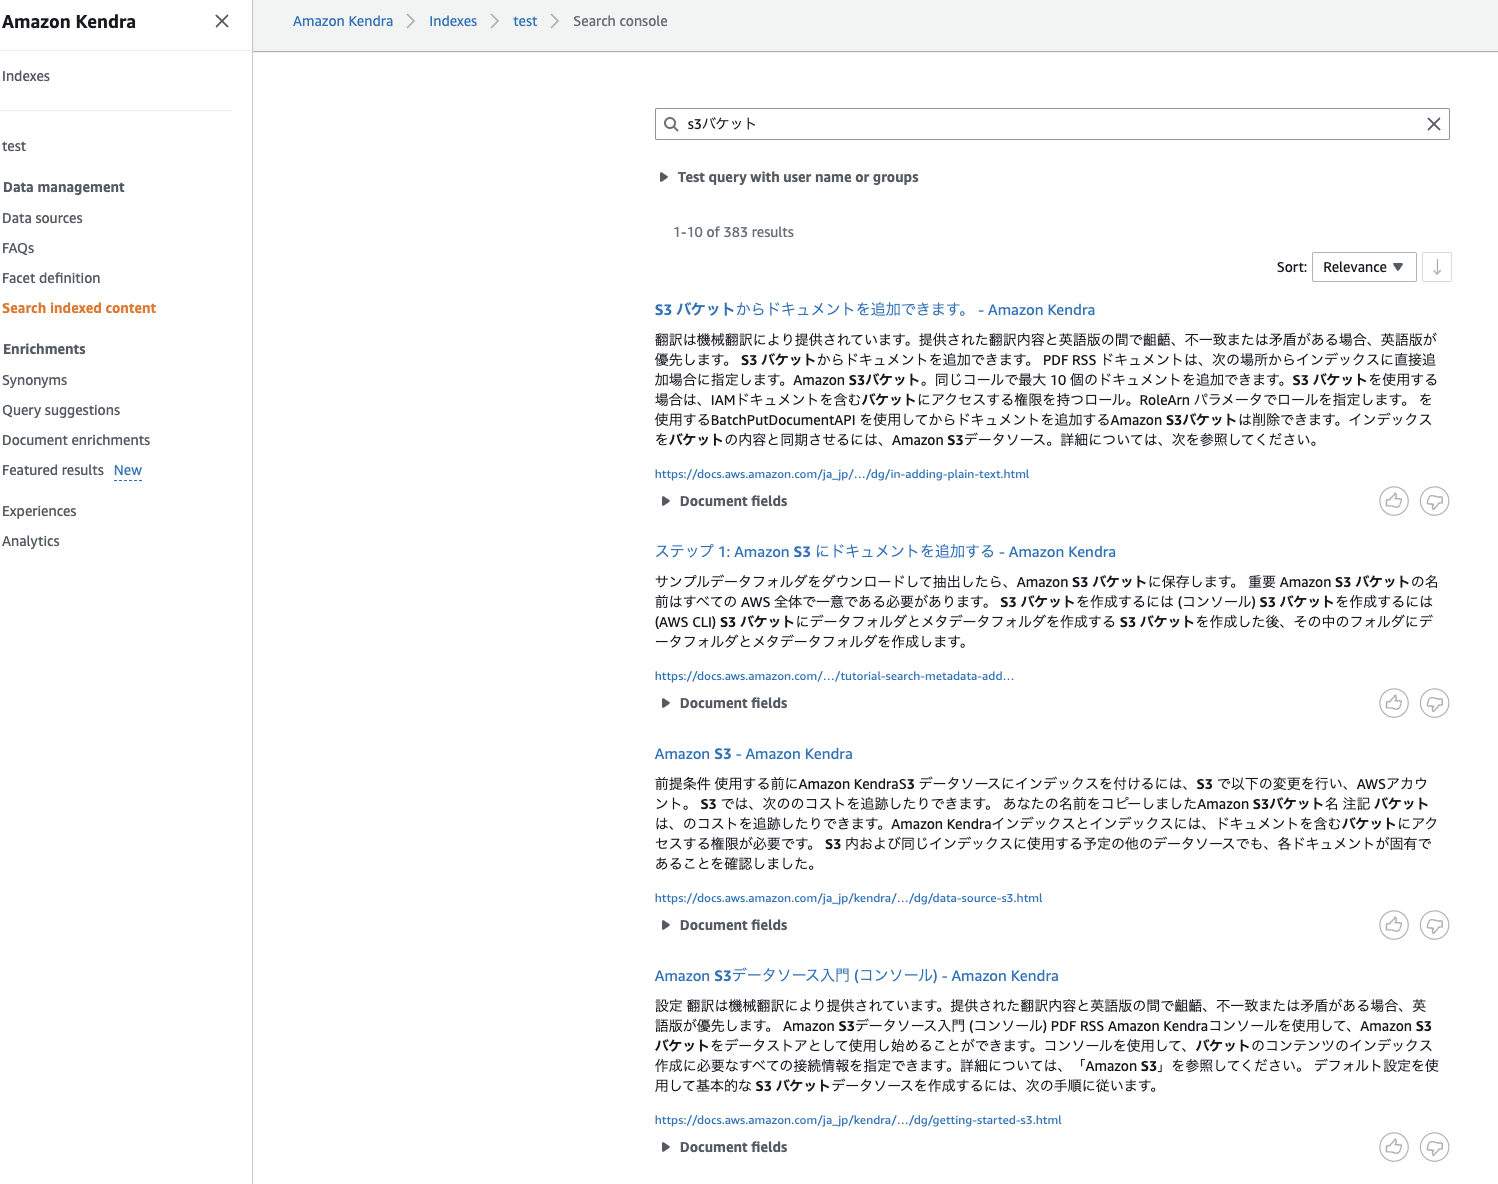Toggle thumbs up on the Amazon S3 result
Viewport: 1498px width, 1184px height.
click(1393, 925)
